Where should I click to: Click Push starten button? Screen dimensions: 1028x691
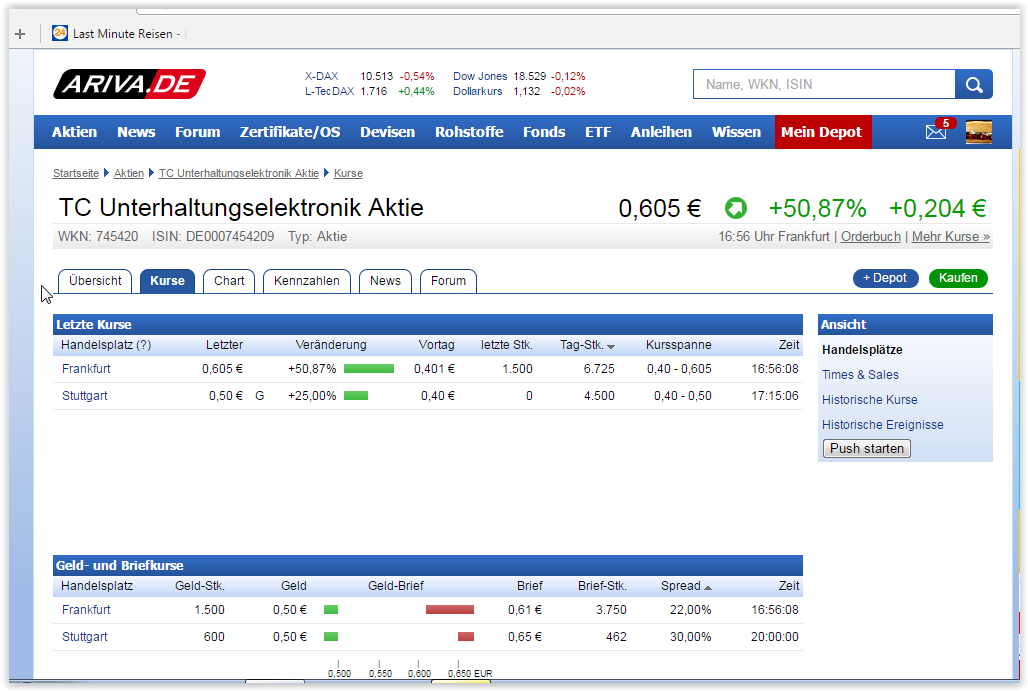click(867, 448)
